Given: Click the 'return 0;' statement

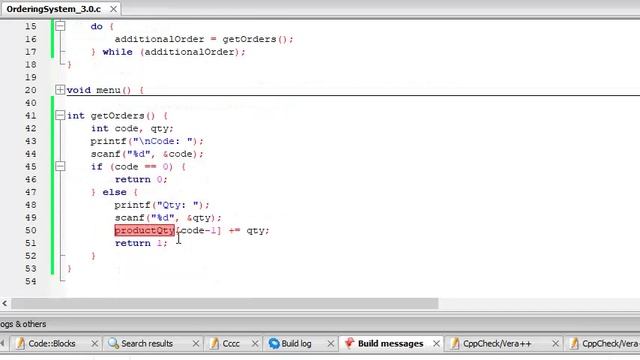Looking at the screenshot, I should (x=141, y=180).
